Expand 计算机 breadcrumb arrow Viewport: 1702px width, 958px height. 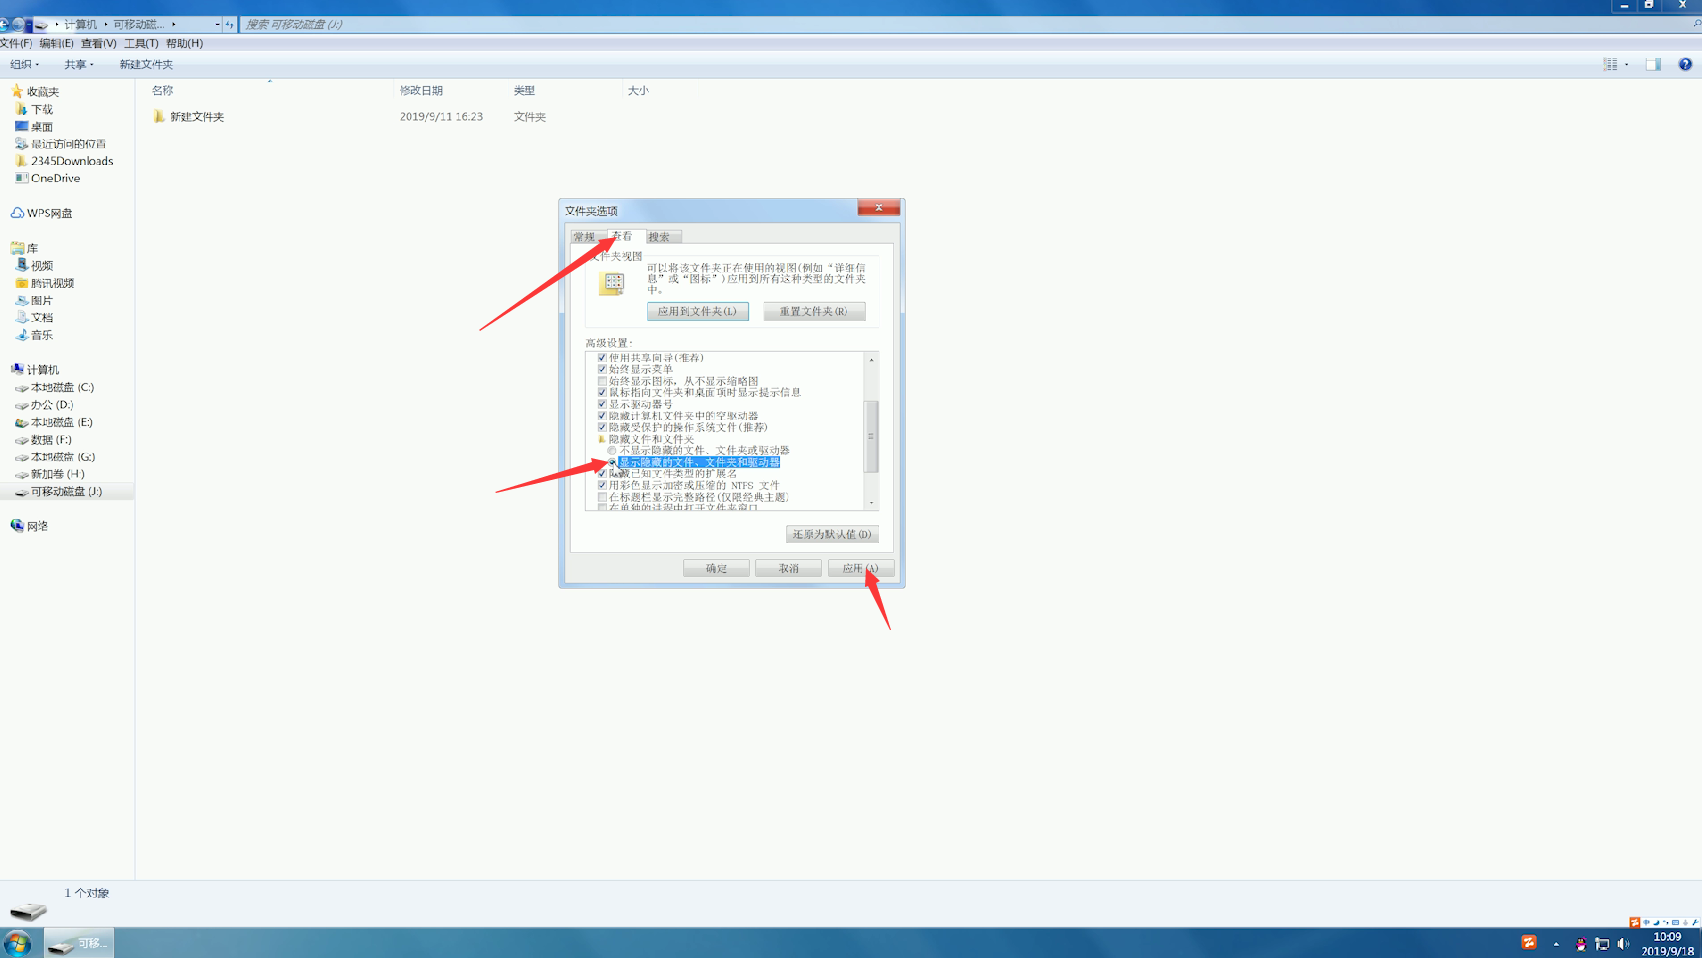(105, 24)
